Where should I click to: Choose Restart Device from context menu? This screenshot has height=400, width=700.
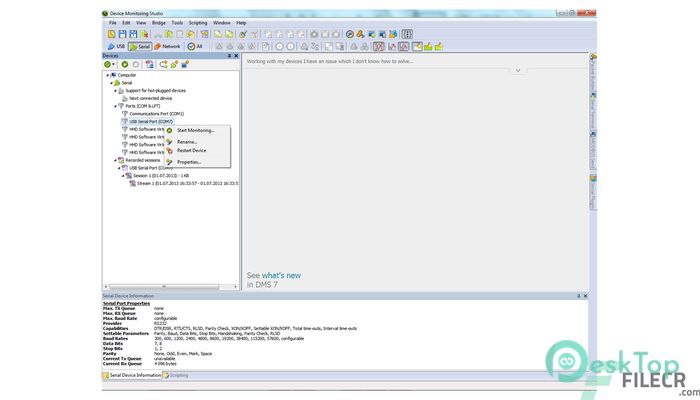(197, 150)
